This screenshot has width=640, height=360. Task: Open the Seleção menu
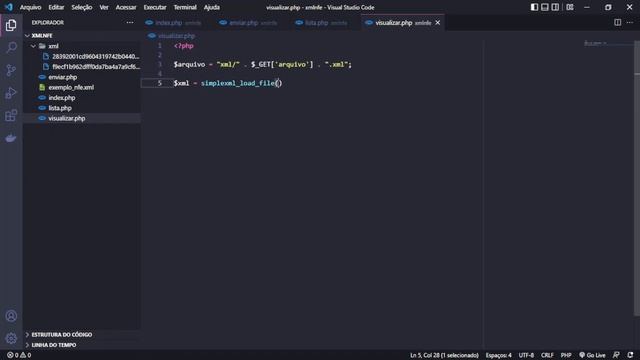(82, 7)
